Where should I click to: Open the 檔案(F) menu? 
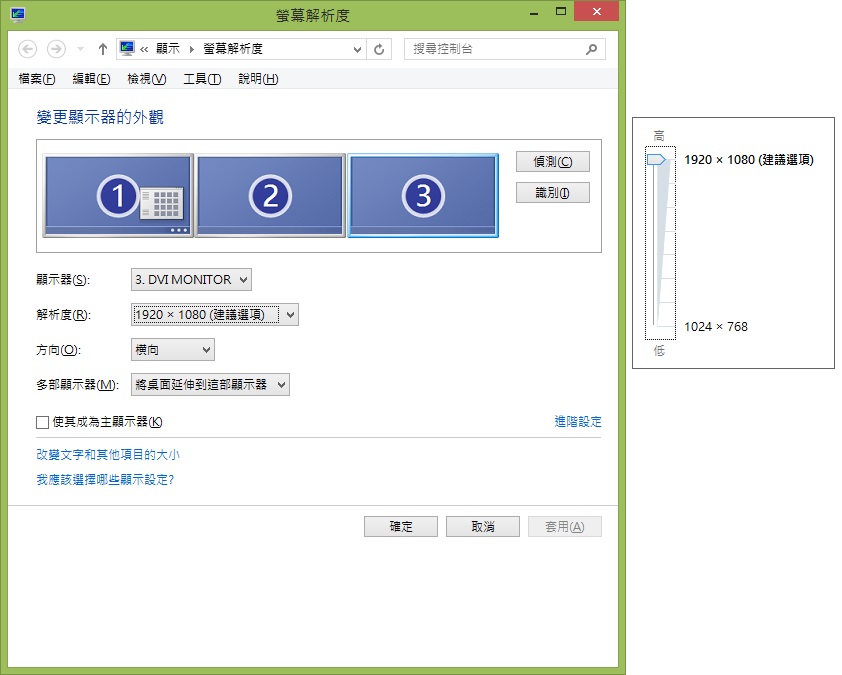[37, 79]
